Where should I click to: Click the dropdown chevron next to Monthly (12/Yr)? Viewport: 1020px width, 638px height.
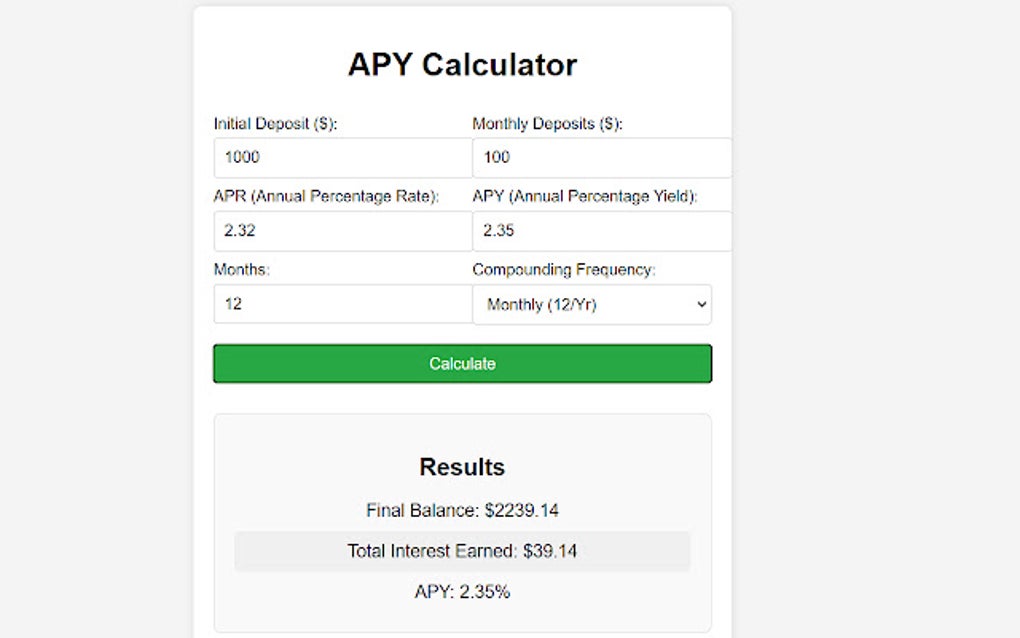[x=700, y=304]
